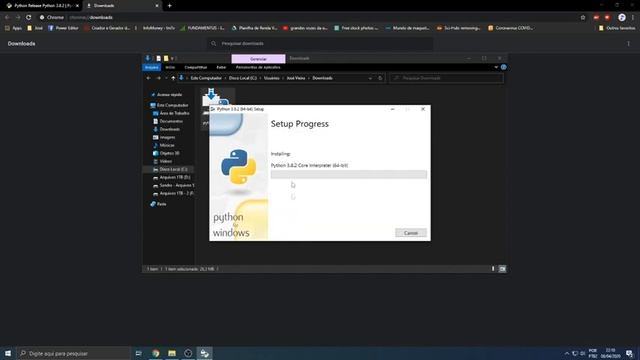Click the Explorer quick access properties icon

click(x=158, y=58)
